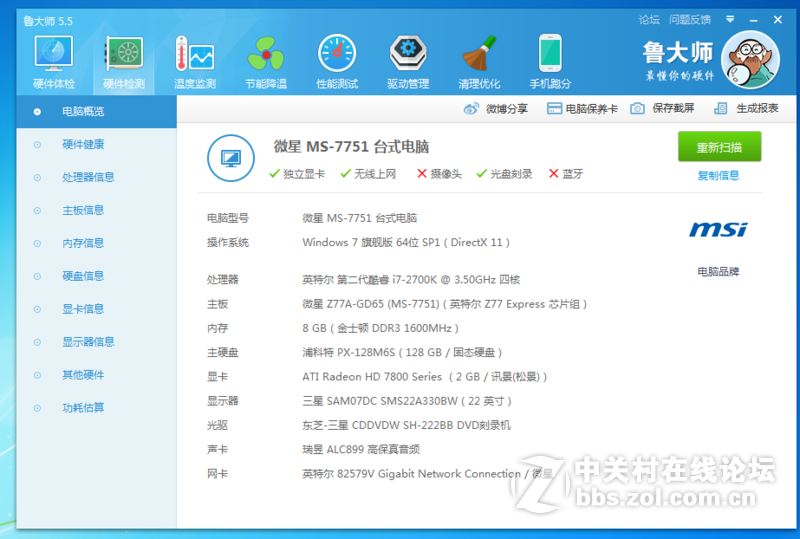Click the 微博分享 Weibo icon

click(471, 109)
